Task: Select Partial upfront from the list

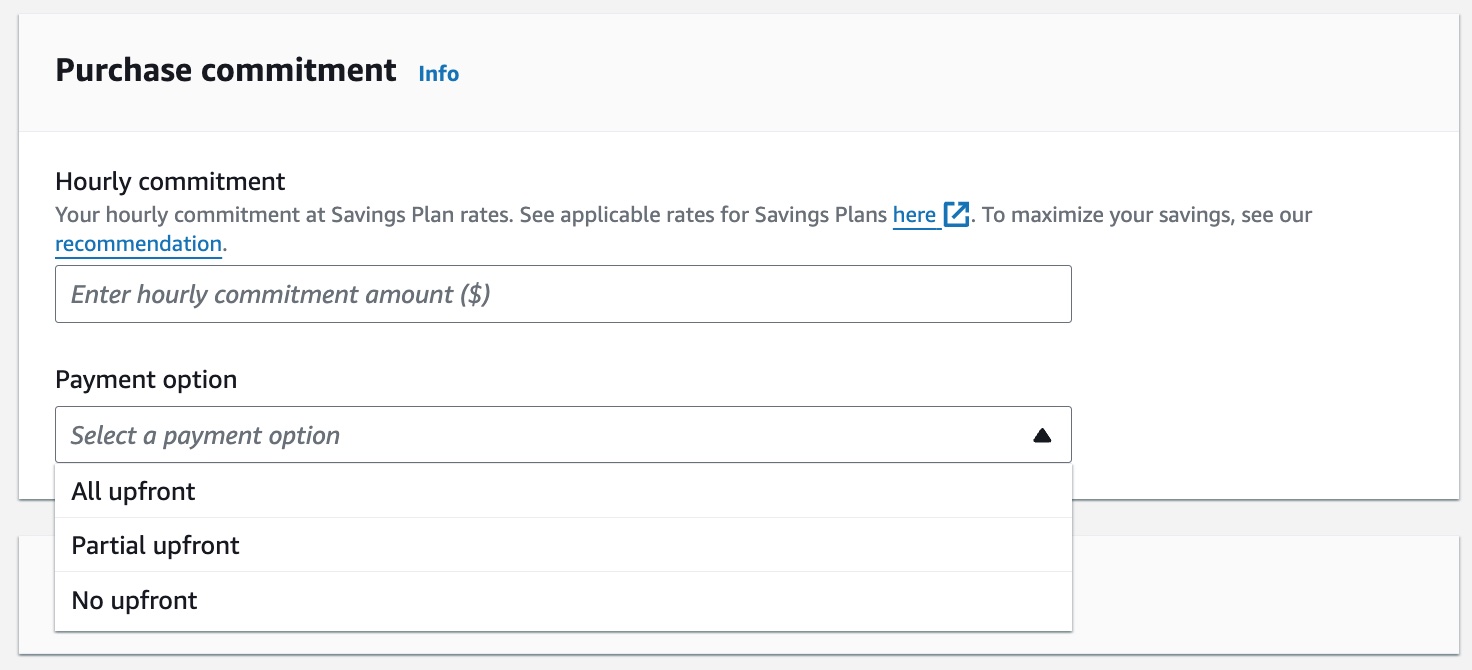Action: coord(156,545)
